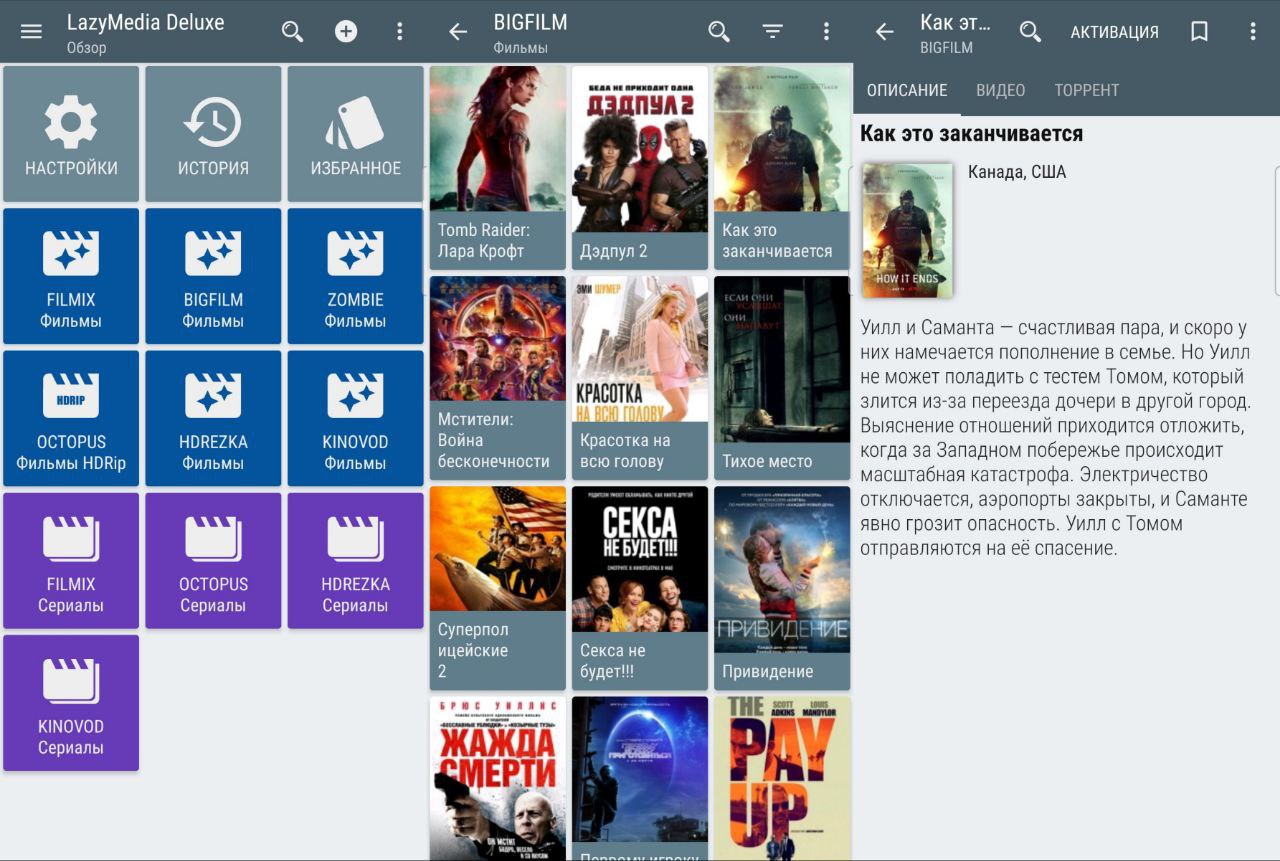Go back from movie description panel
Viewport: 1280px width, 861px height.
[x=884, y=31]
